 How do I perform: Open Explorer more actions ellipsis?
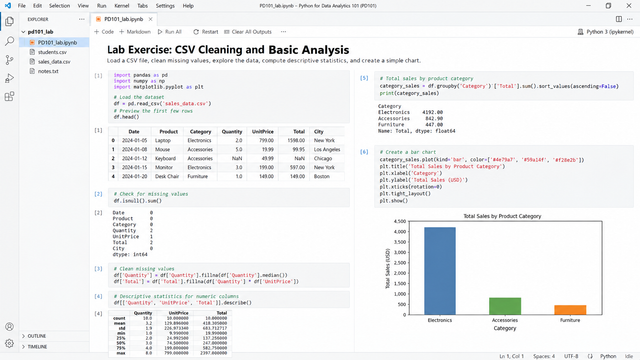tap(82, 19)
